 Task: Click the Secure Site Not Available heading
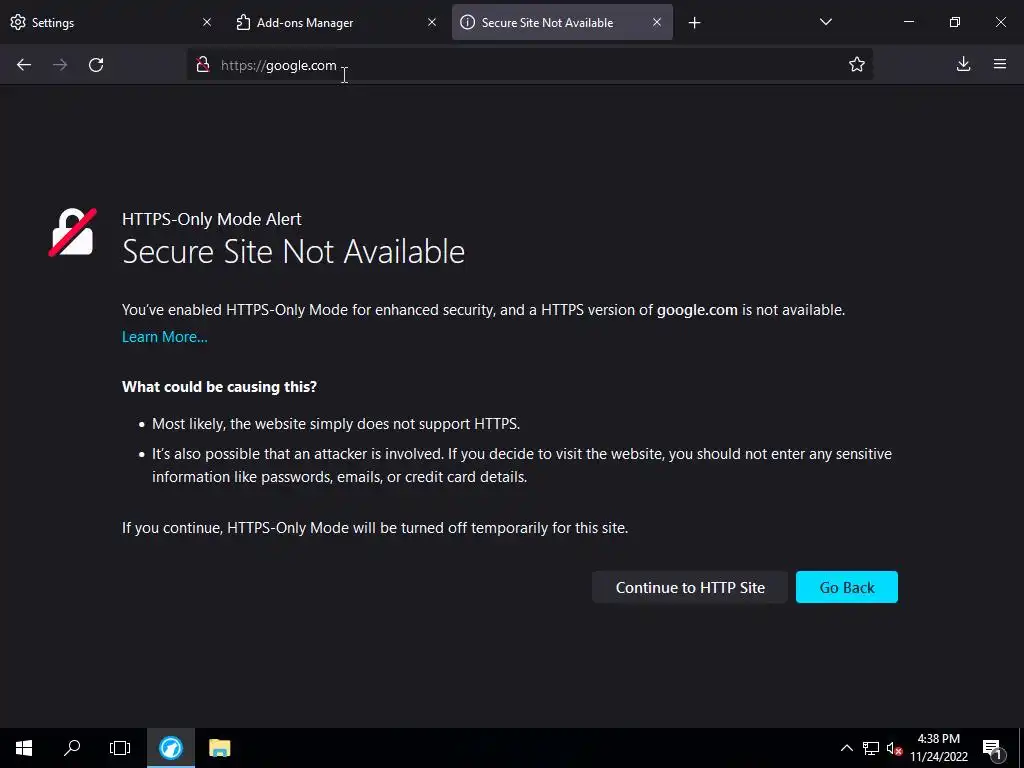click(293, 251)
